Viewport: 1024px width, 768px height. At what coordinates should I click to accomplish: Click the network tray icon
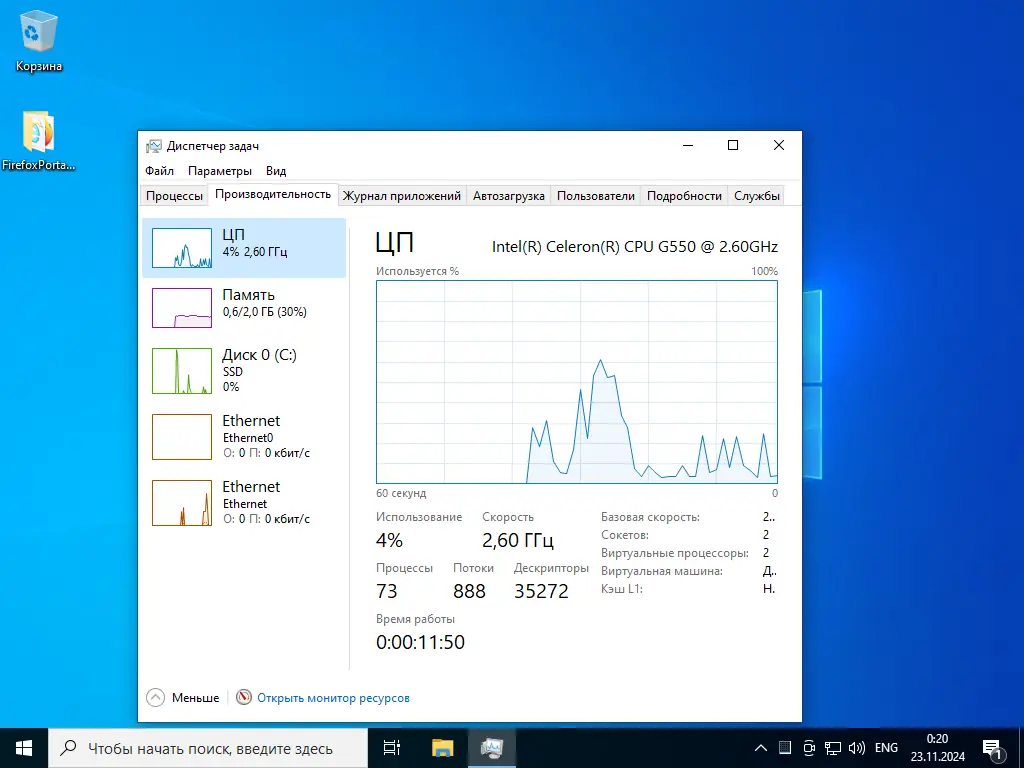point(833,748)
